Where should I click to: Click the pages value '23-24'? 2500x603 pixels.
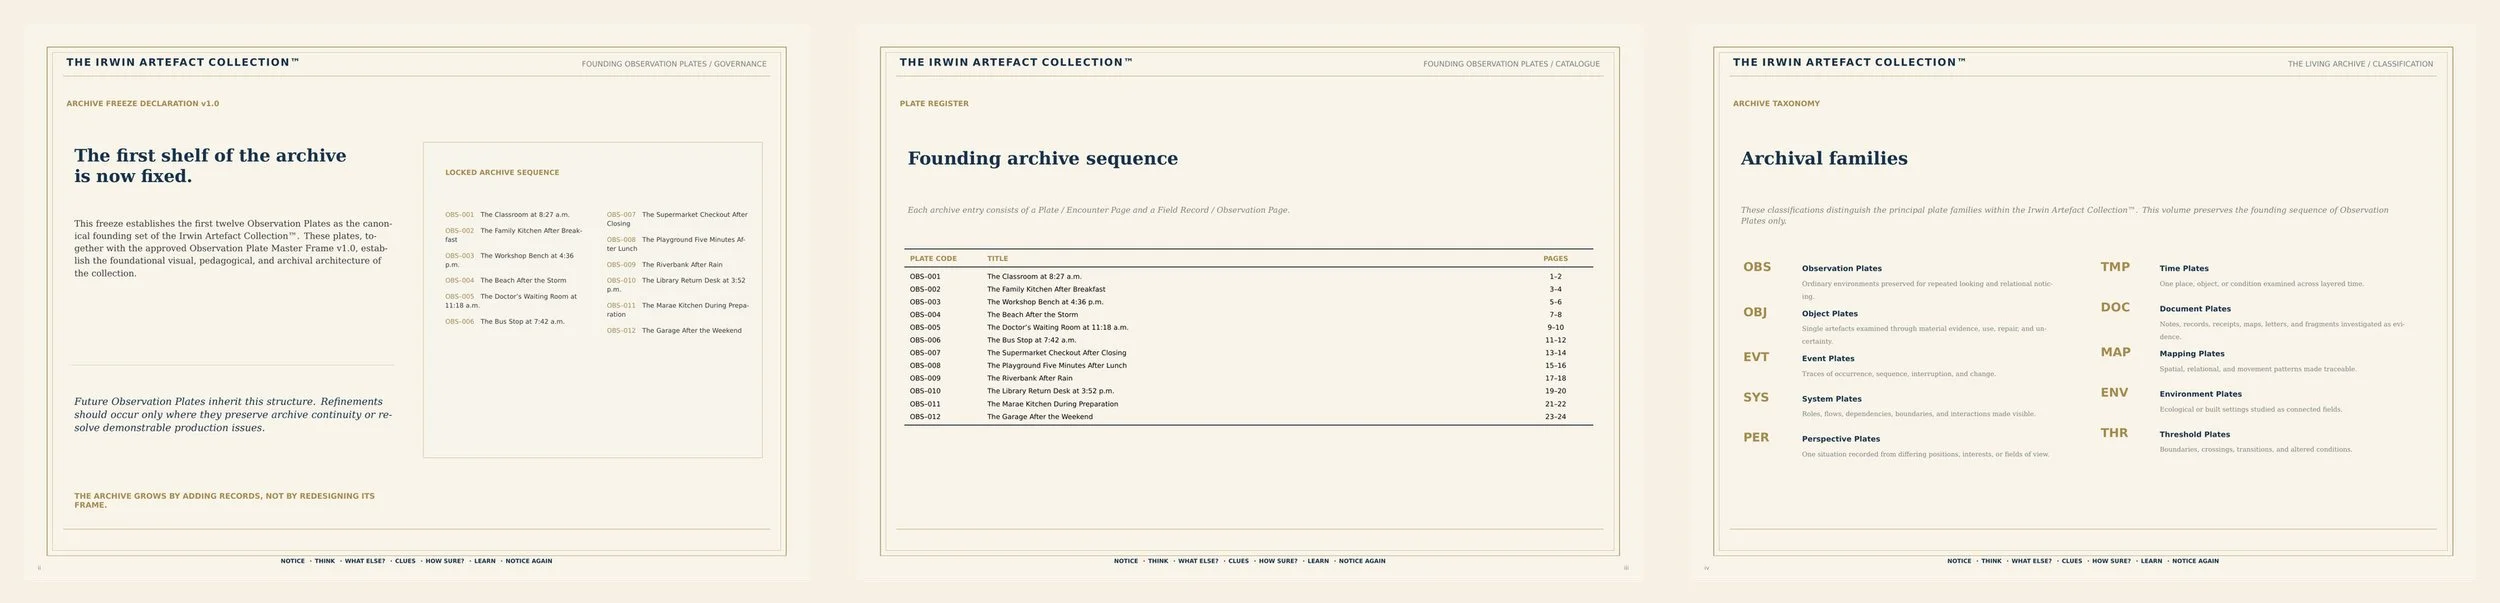coord(1555,417)
